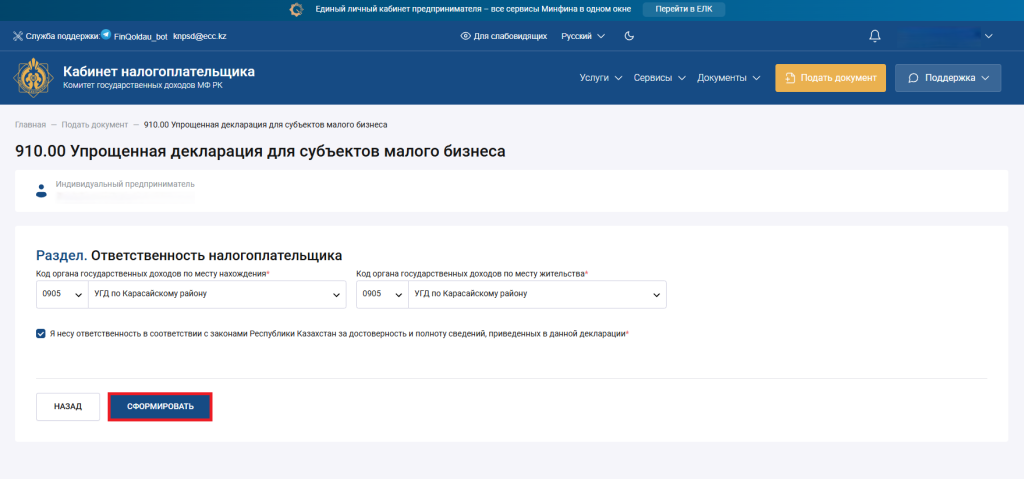Click the individual entrepreneur person icon
This screenshot has height=479, width=1024.
[x=41, y=190]
